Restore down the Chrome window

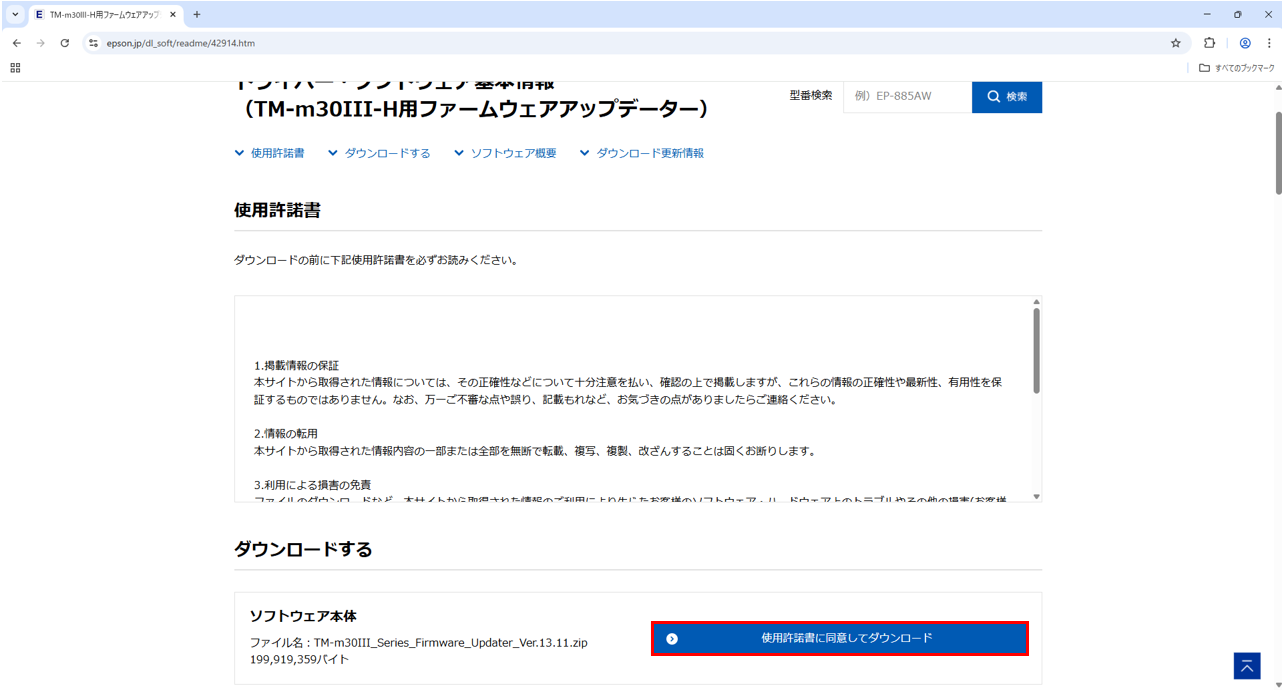(x=1237, y=15)
